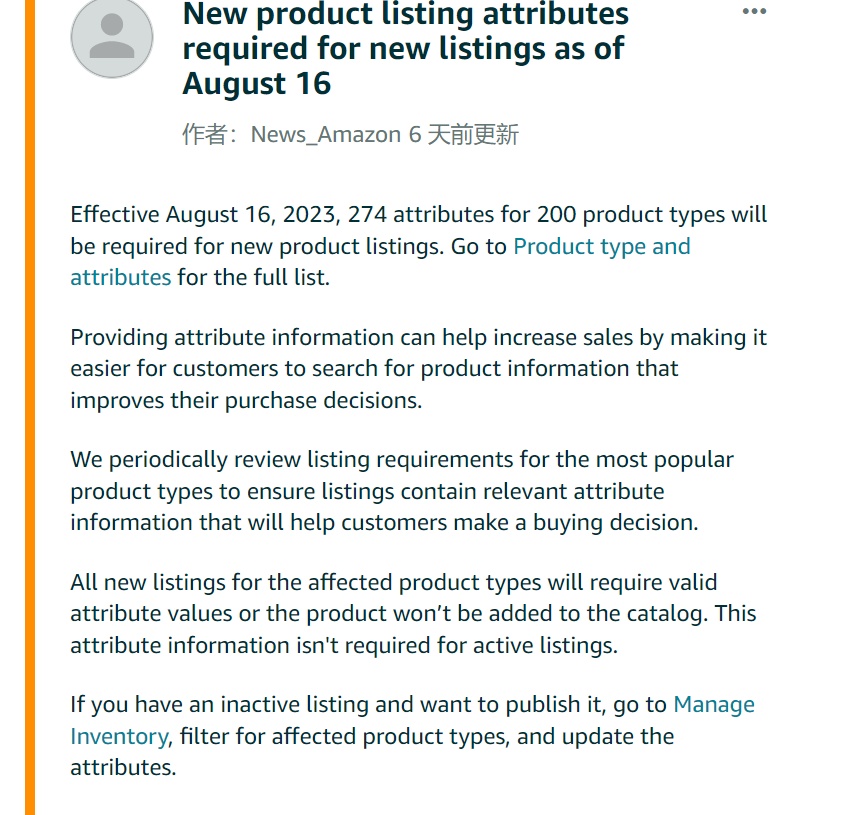Click the "作者:" author label
Viewport: 860px width, 815px height.
tap(211, 134)
